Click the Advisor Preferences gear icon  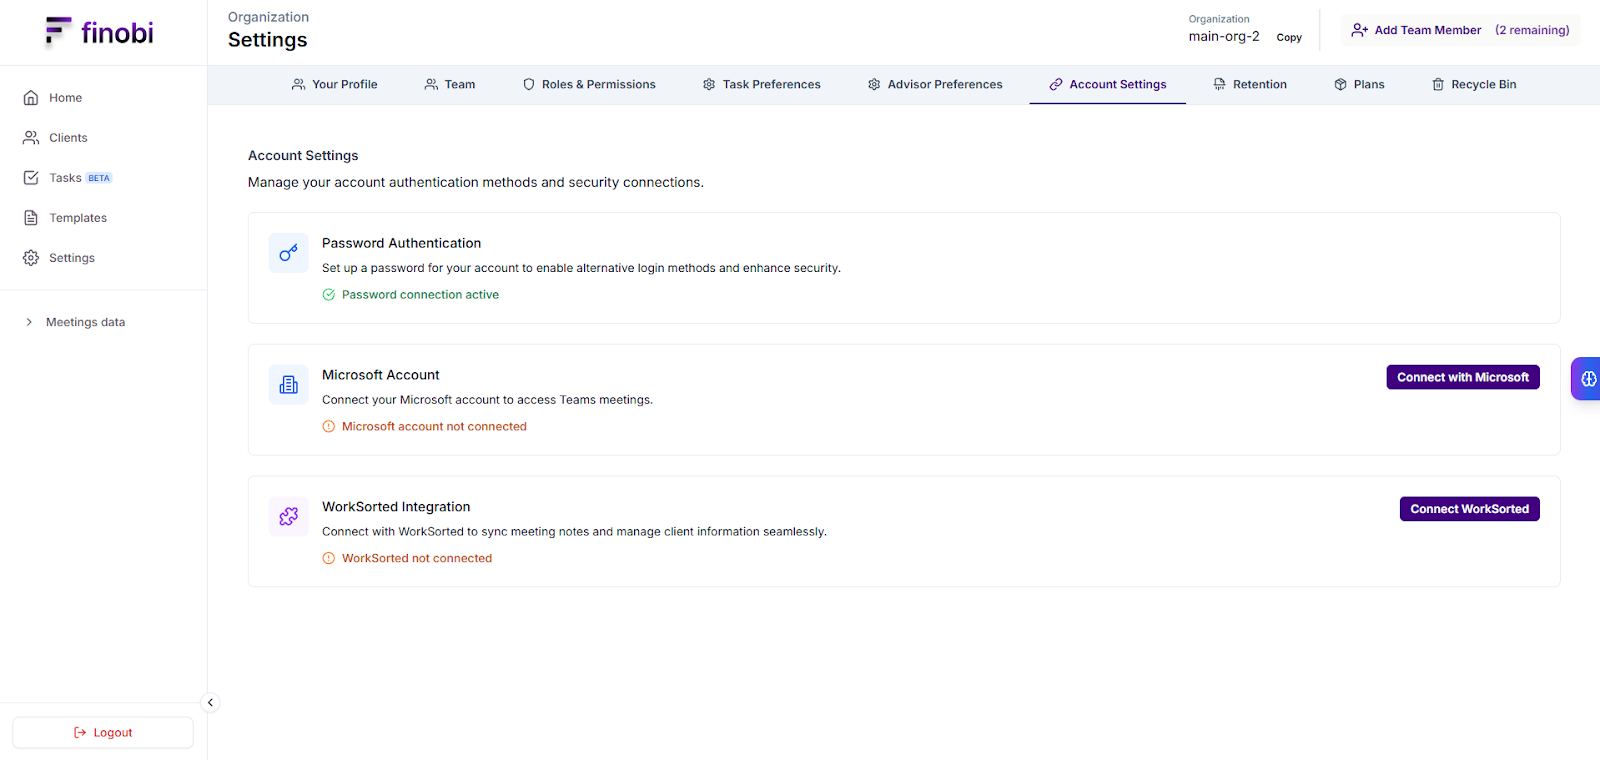(x=874, y=85)
